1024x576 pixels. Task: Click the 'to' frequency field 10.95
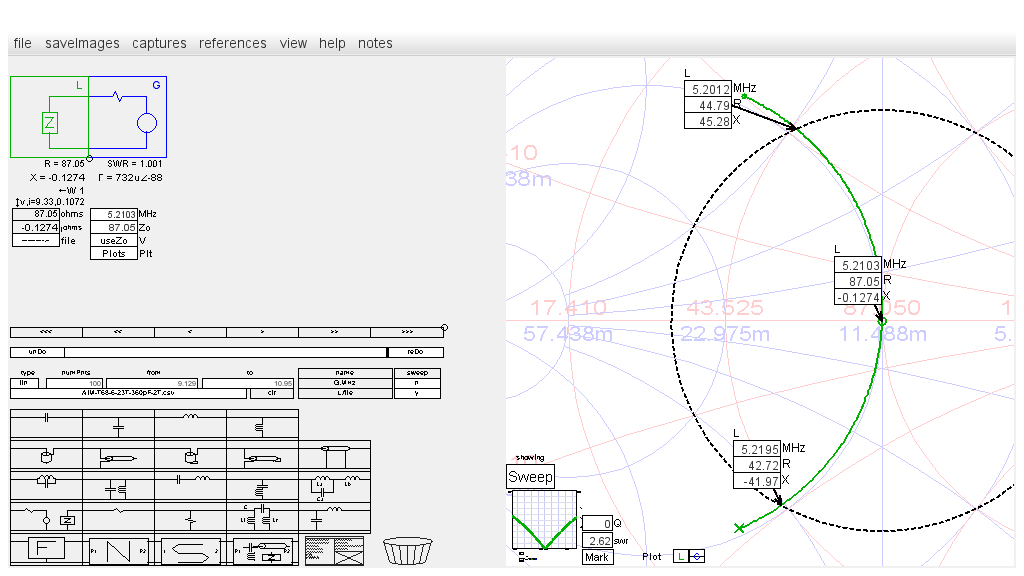click(x=248, y=383)
